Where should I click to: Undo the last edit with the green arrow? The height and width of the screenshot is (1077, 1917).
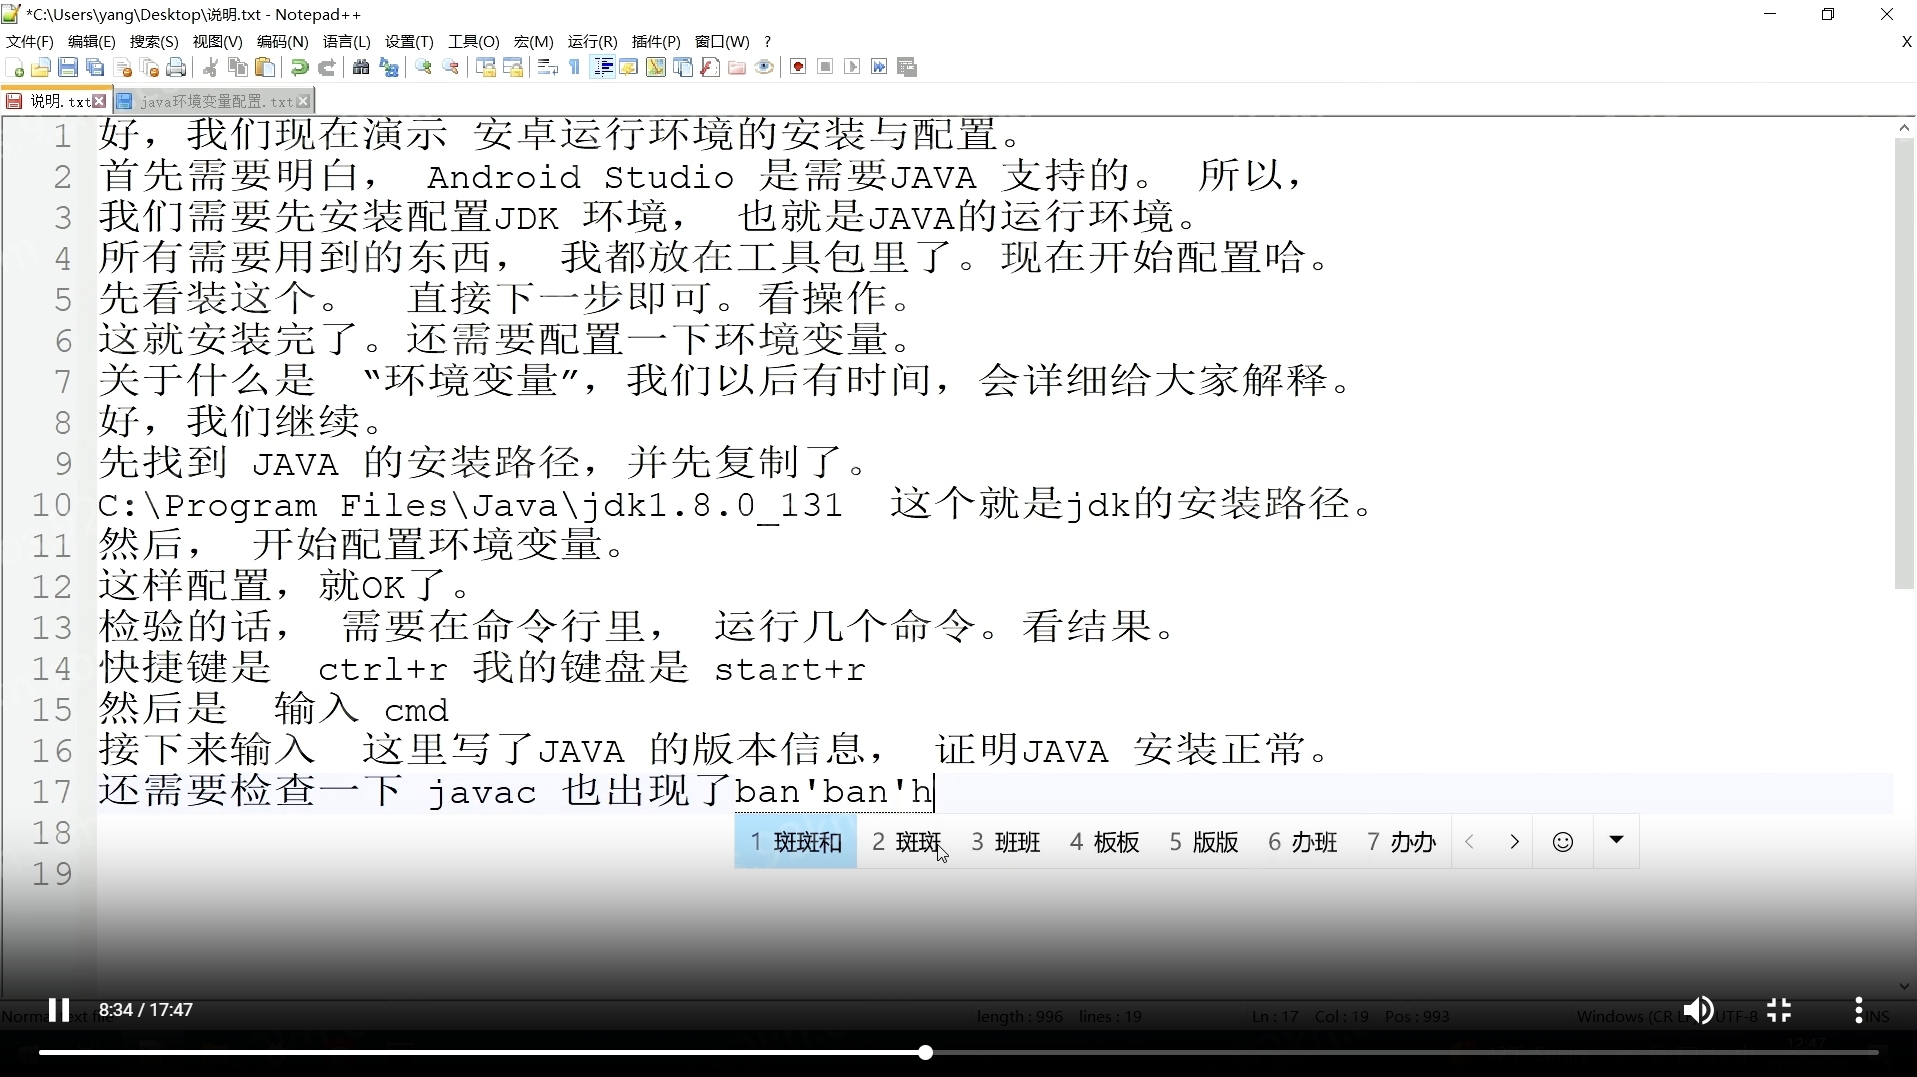click(x=299, y=67)
